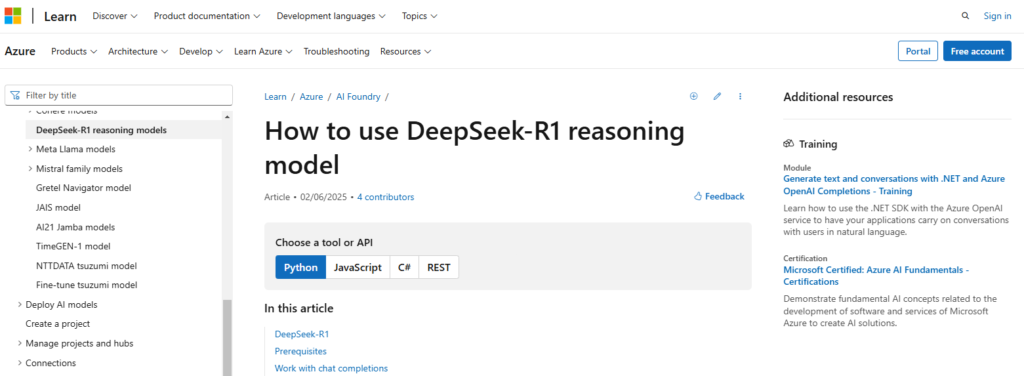Image resolution: width=1024 pixels, height=376 pixels.
Task: Expand the Deploy AI models section
Action: (20, 304)
